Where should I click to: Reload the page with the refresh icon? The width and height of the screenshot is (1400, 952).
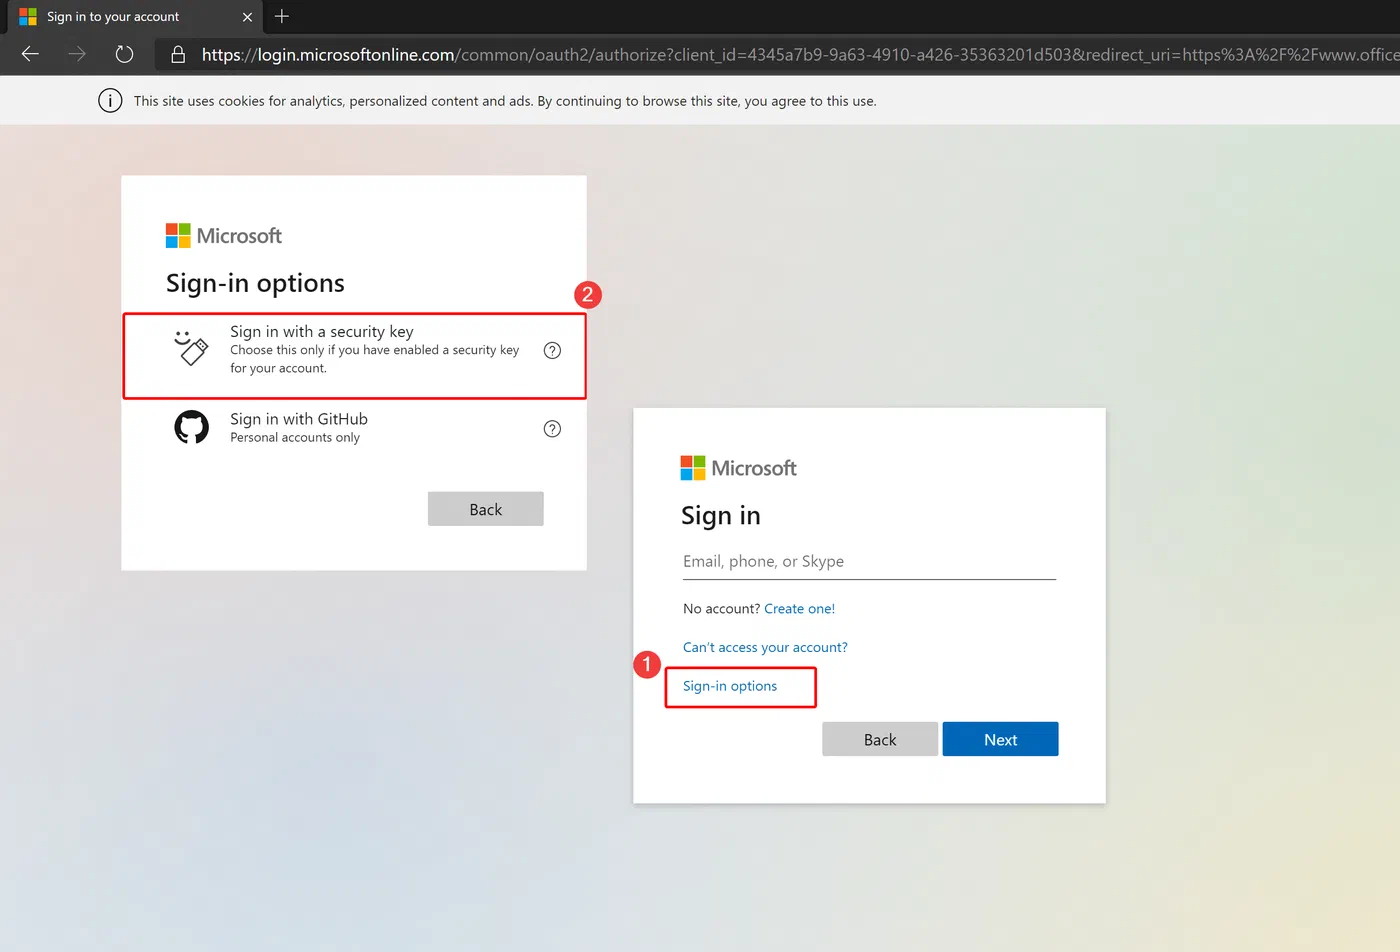(x=124, y=54)
